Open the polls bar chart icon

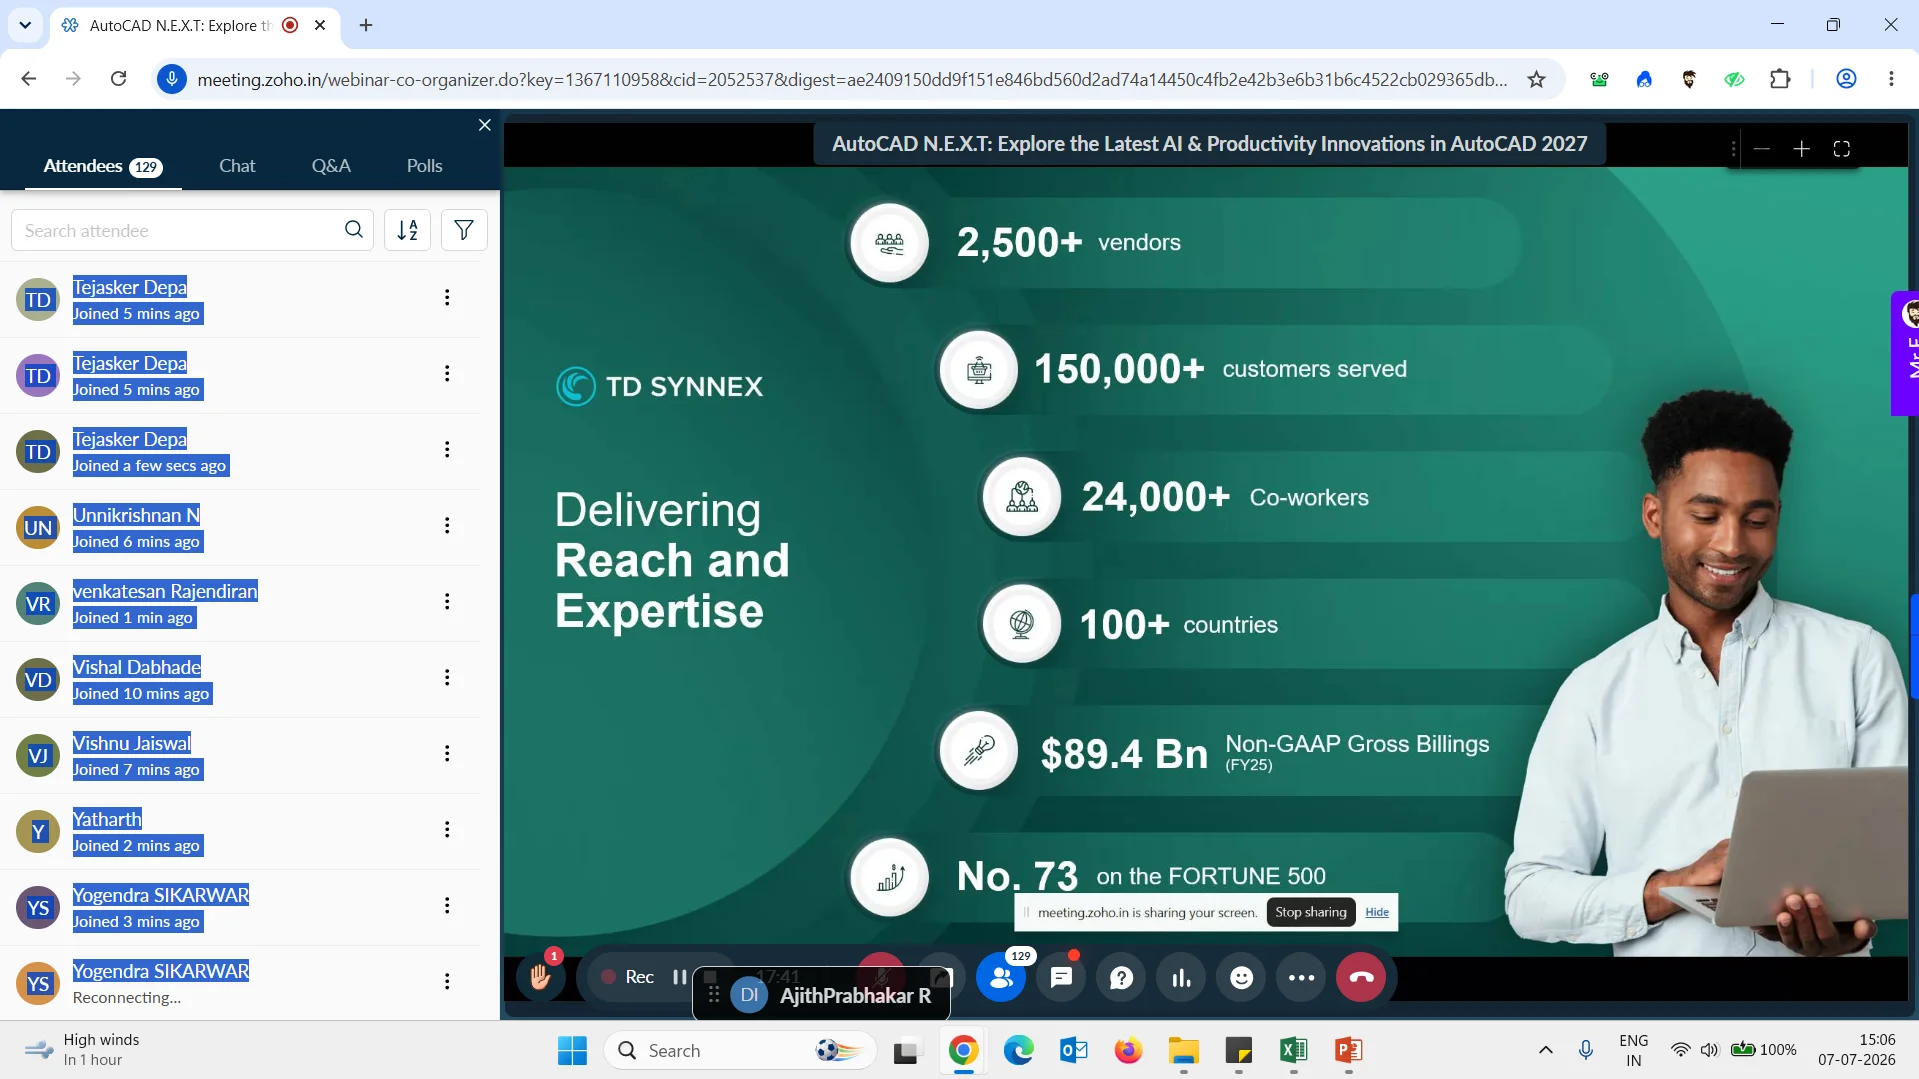[x=1181, y=977]
